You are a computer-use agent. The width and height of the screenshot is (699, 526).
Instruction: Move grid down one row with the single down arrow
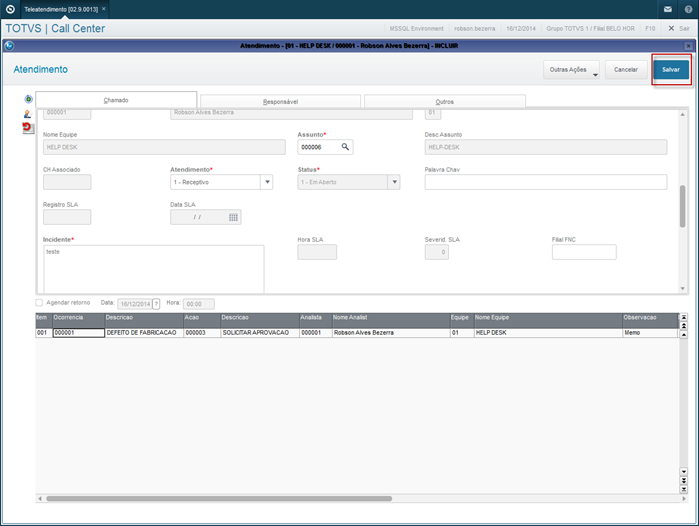[683, 472]
